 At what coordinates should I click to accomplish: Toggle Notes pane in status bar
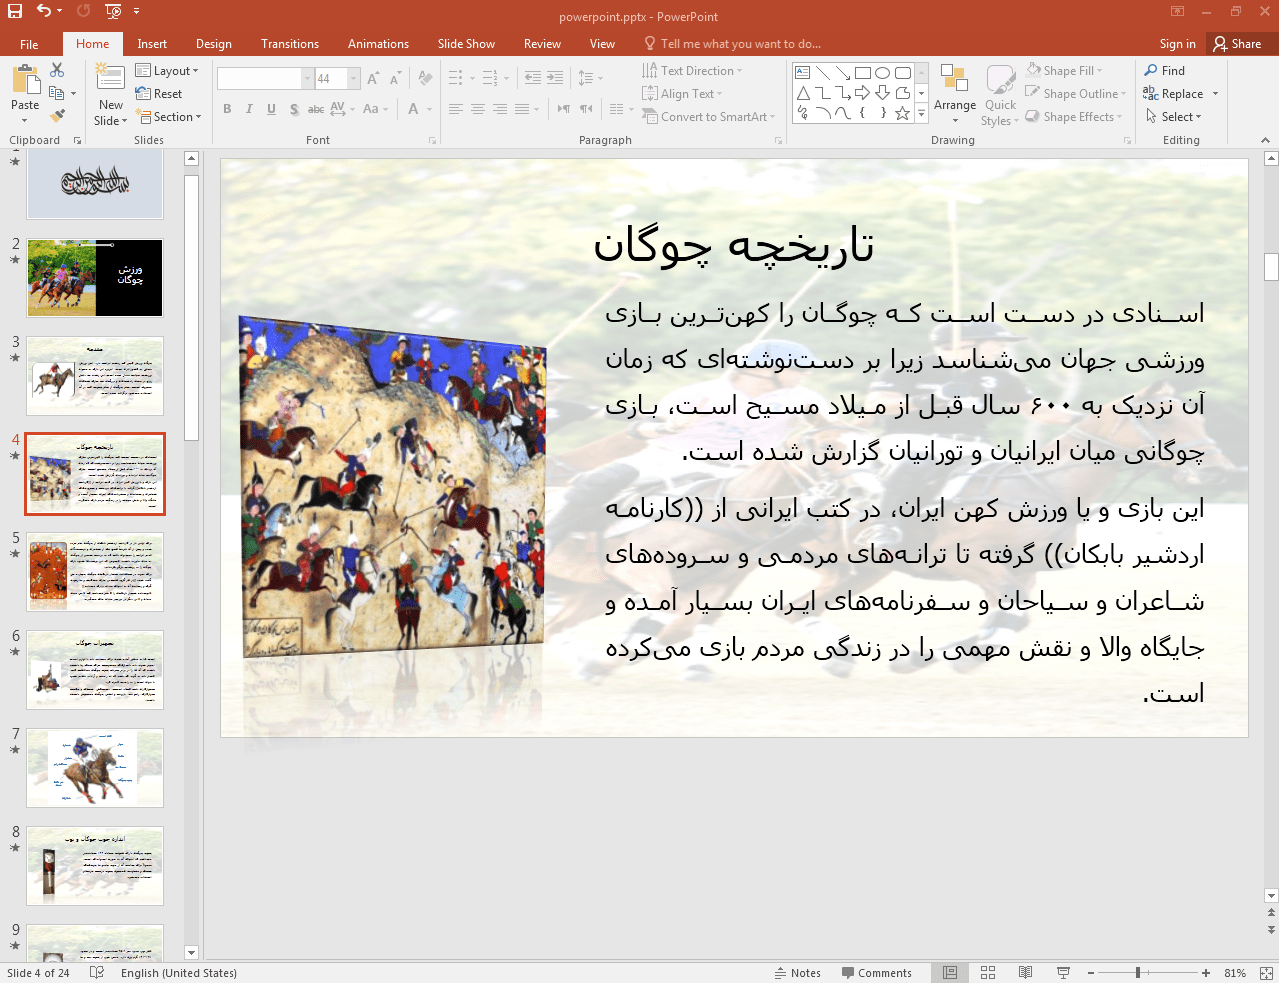point(798,973)
